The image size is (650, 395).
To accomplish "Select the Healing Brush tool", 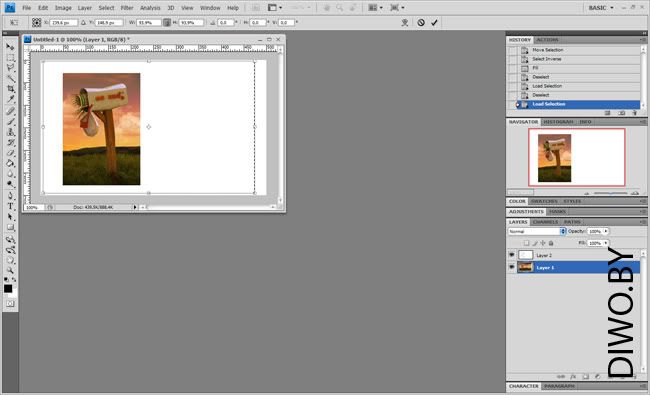I will tap(10, 111).
